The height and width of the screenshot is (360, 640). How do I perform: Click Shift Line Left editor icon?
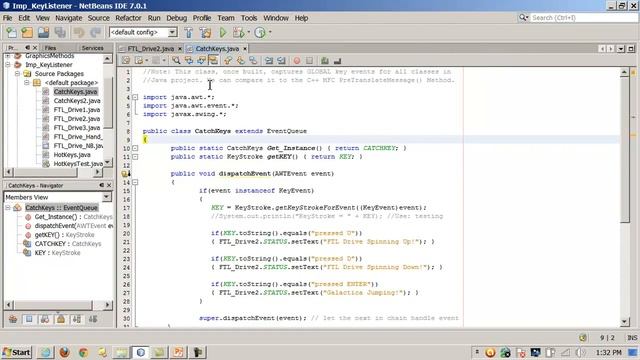269,60
